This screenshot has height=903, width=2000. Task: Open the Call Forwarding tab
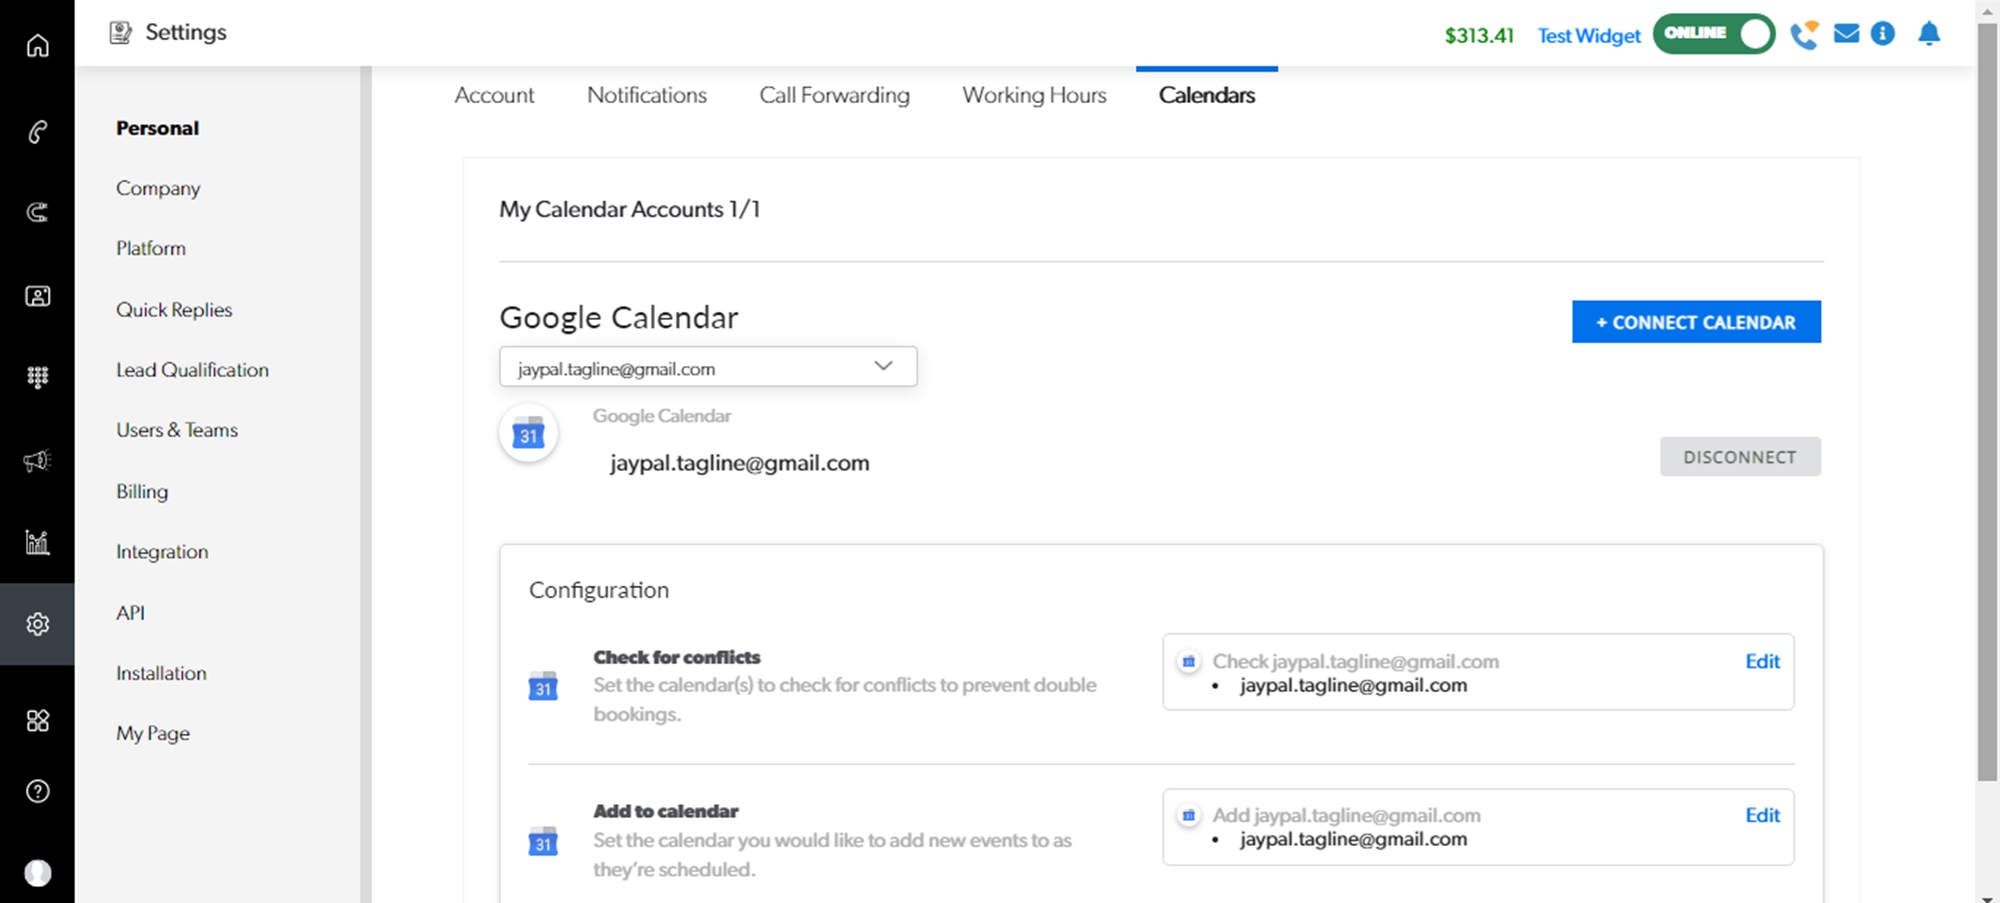tap(834, 95)
